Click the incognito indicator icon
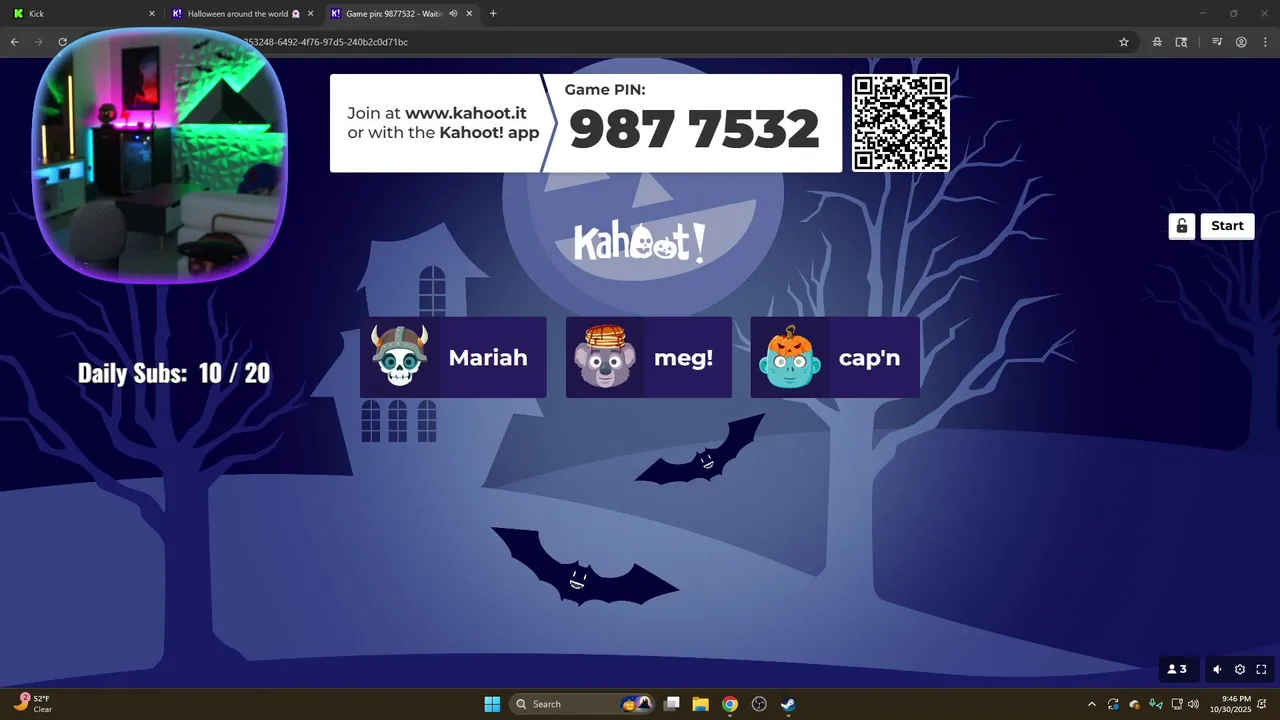Image resolution: width=1280 pixels, height=720 pixels. [1157, 42]
